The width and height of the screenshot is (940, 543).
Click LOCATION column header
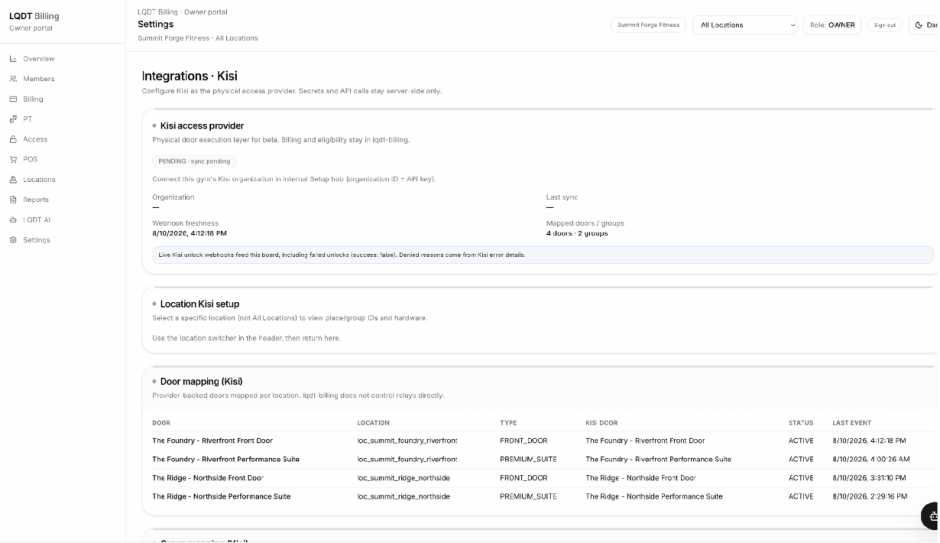pos(373,423)
